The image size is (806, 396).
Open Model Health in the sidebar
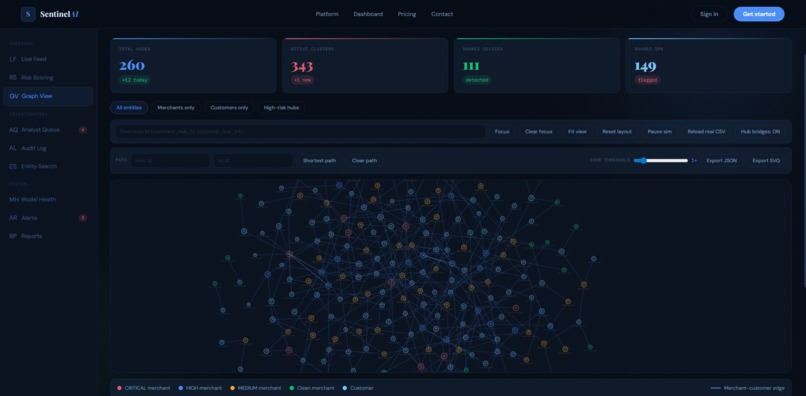(x=48, y=200)
